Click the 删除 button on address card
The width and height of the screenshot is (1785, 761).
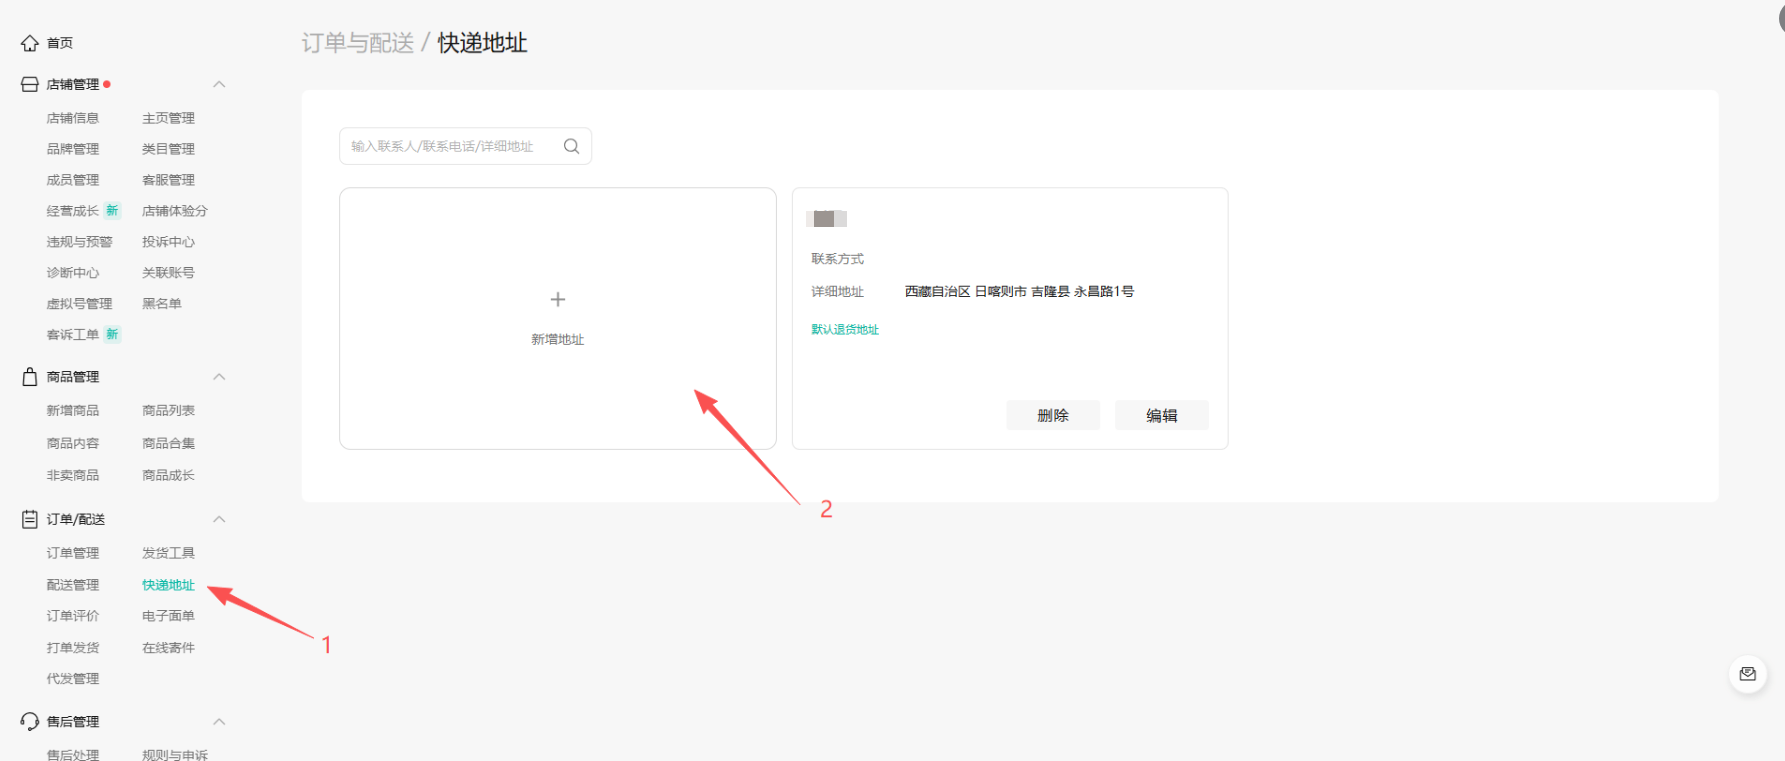pyautogui.click(x=1052, y=415)
